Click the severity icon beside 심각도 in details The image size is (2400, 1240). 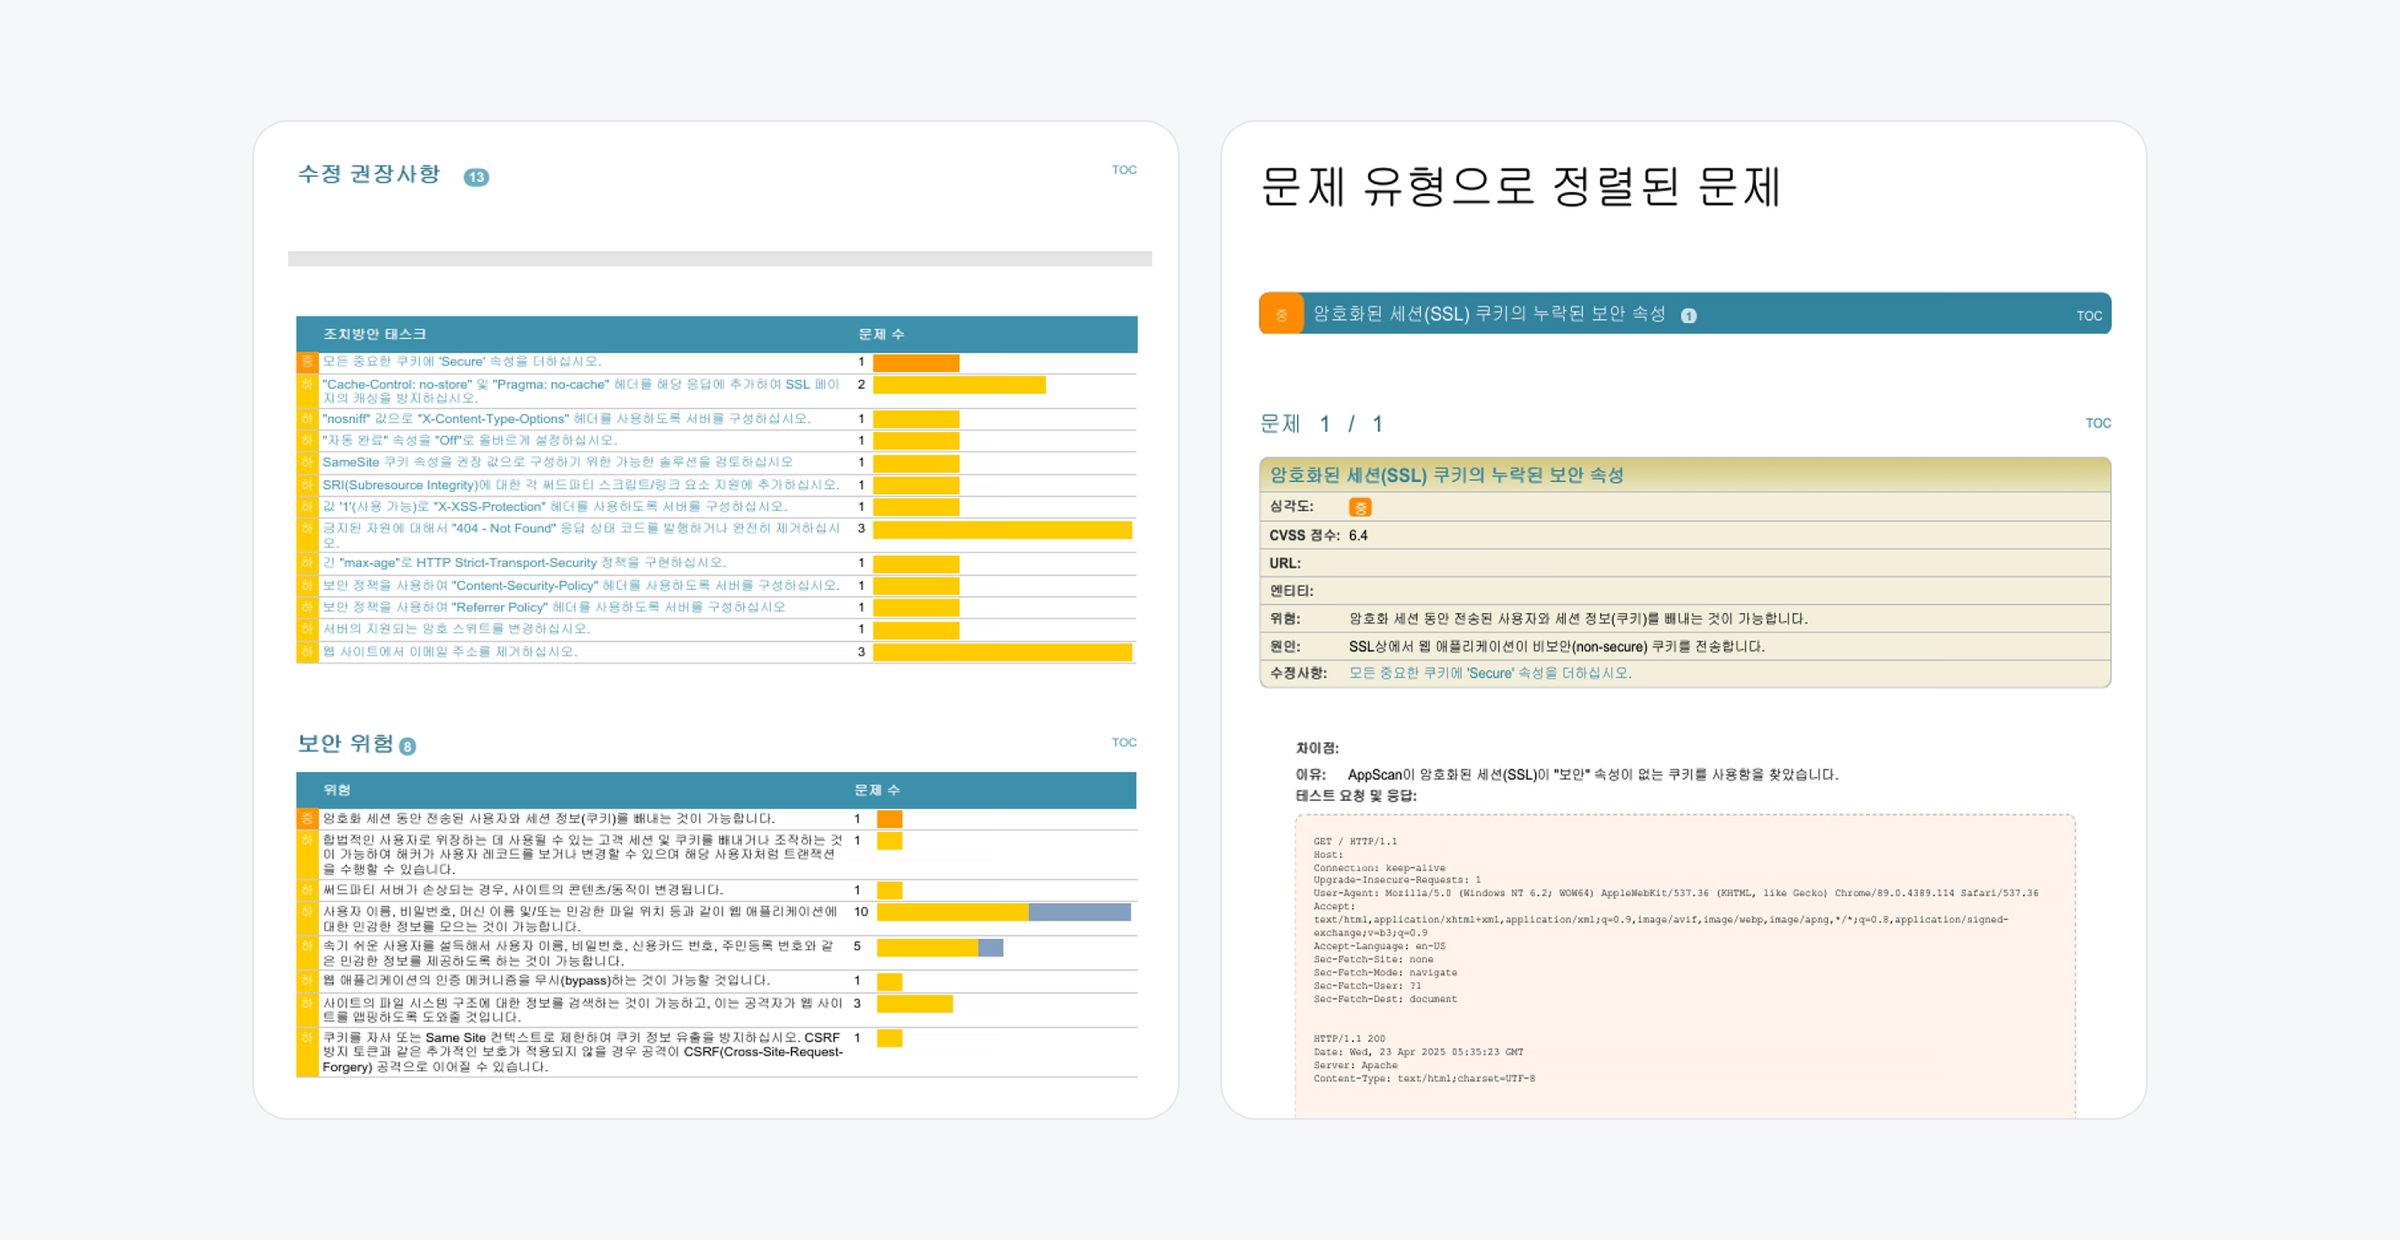tap(1359, 507)
